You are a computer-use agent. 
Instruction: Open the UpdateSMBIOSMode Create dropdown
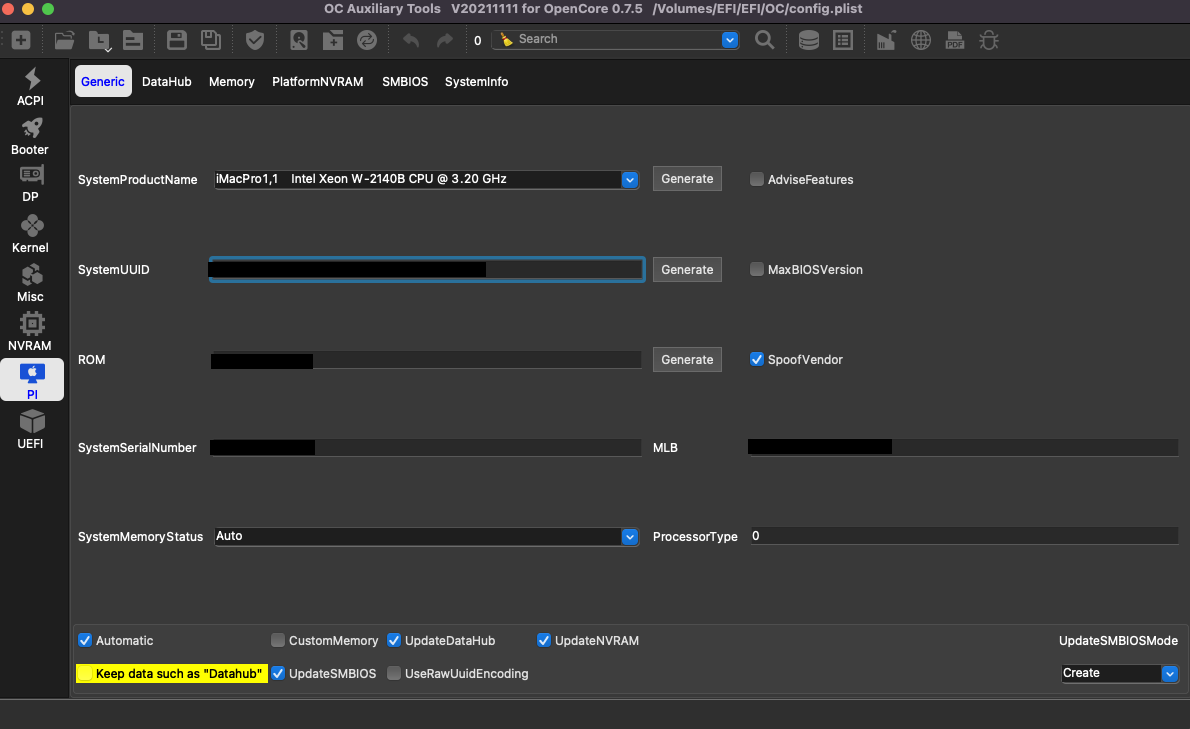[x=1169, y=674]
